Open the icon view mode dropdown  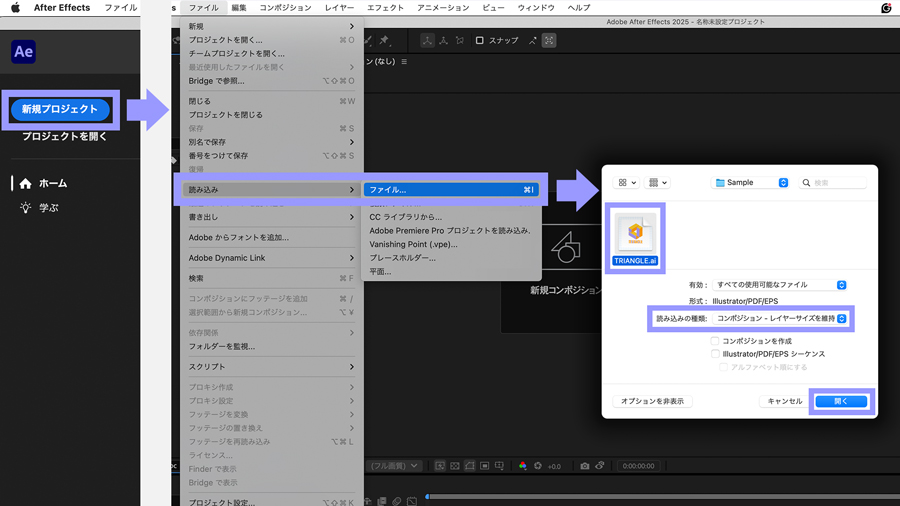(x=626, y=182)
